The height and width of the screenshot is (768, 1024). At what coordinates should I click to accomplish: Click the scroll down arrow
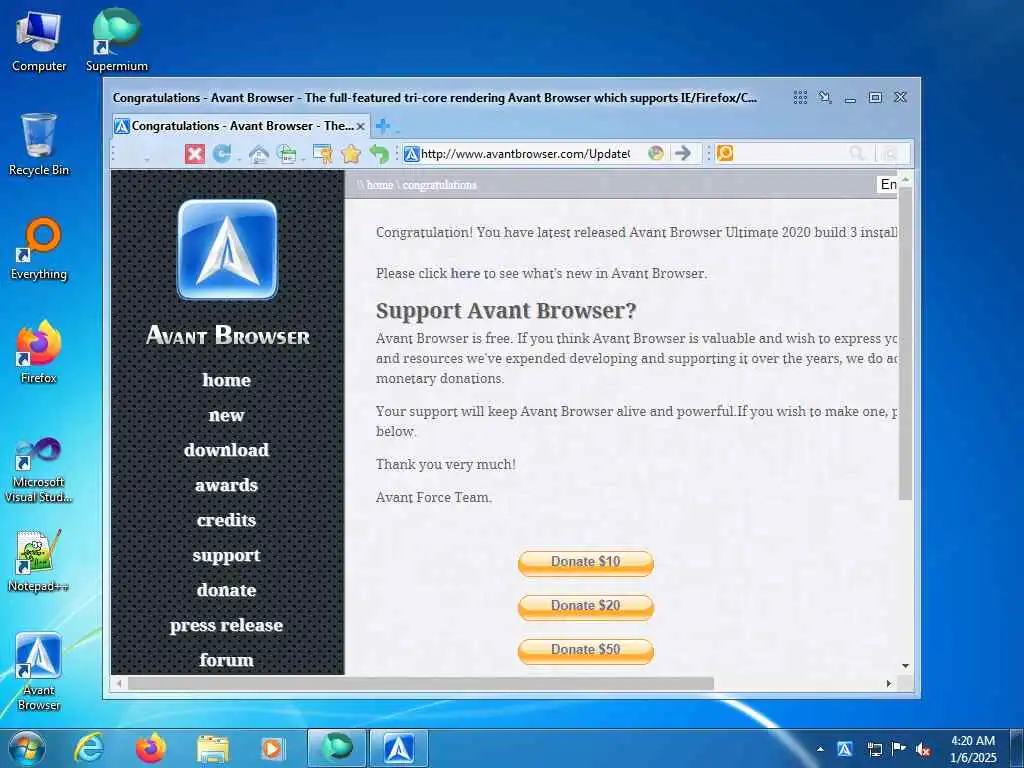(x=906, y=666)
